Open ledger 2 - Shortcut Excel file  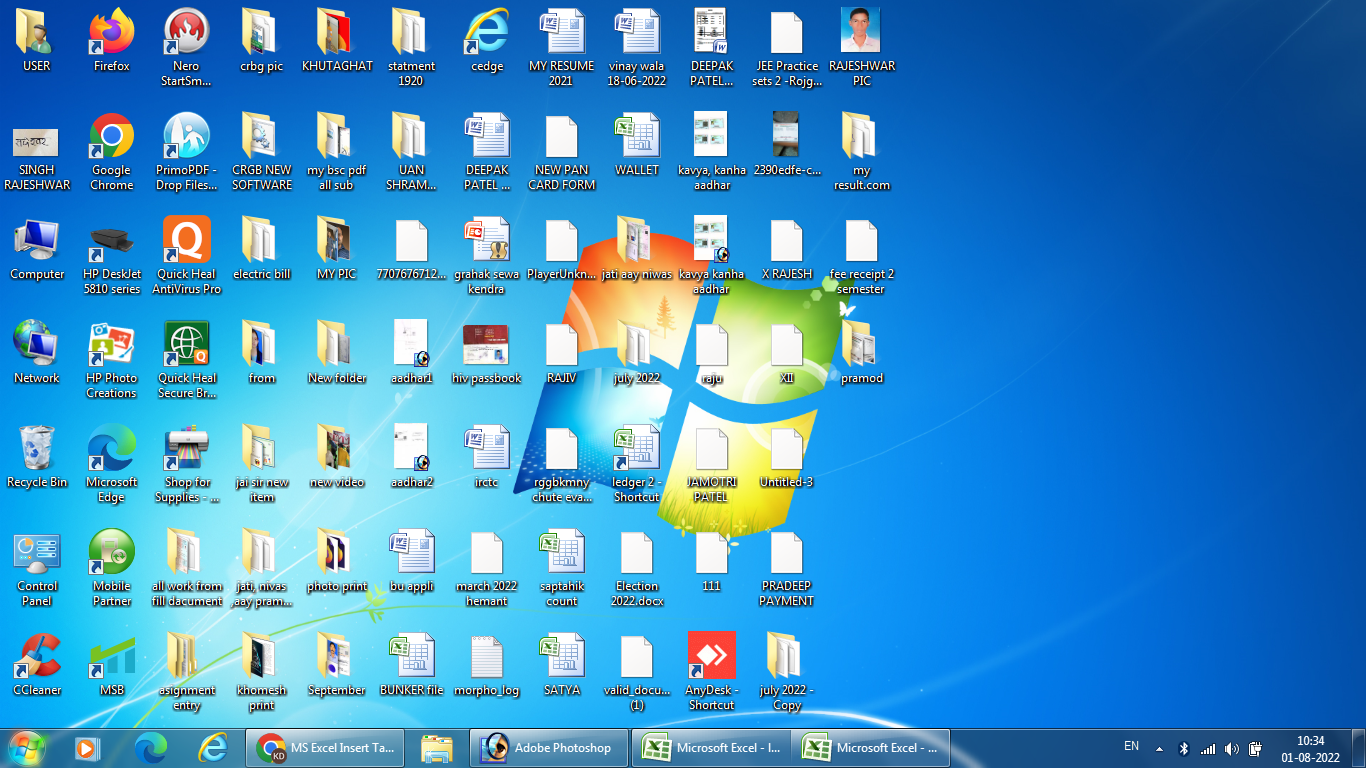637,464
